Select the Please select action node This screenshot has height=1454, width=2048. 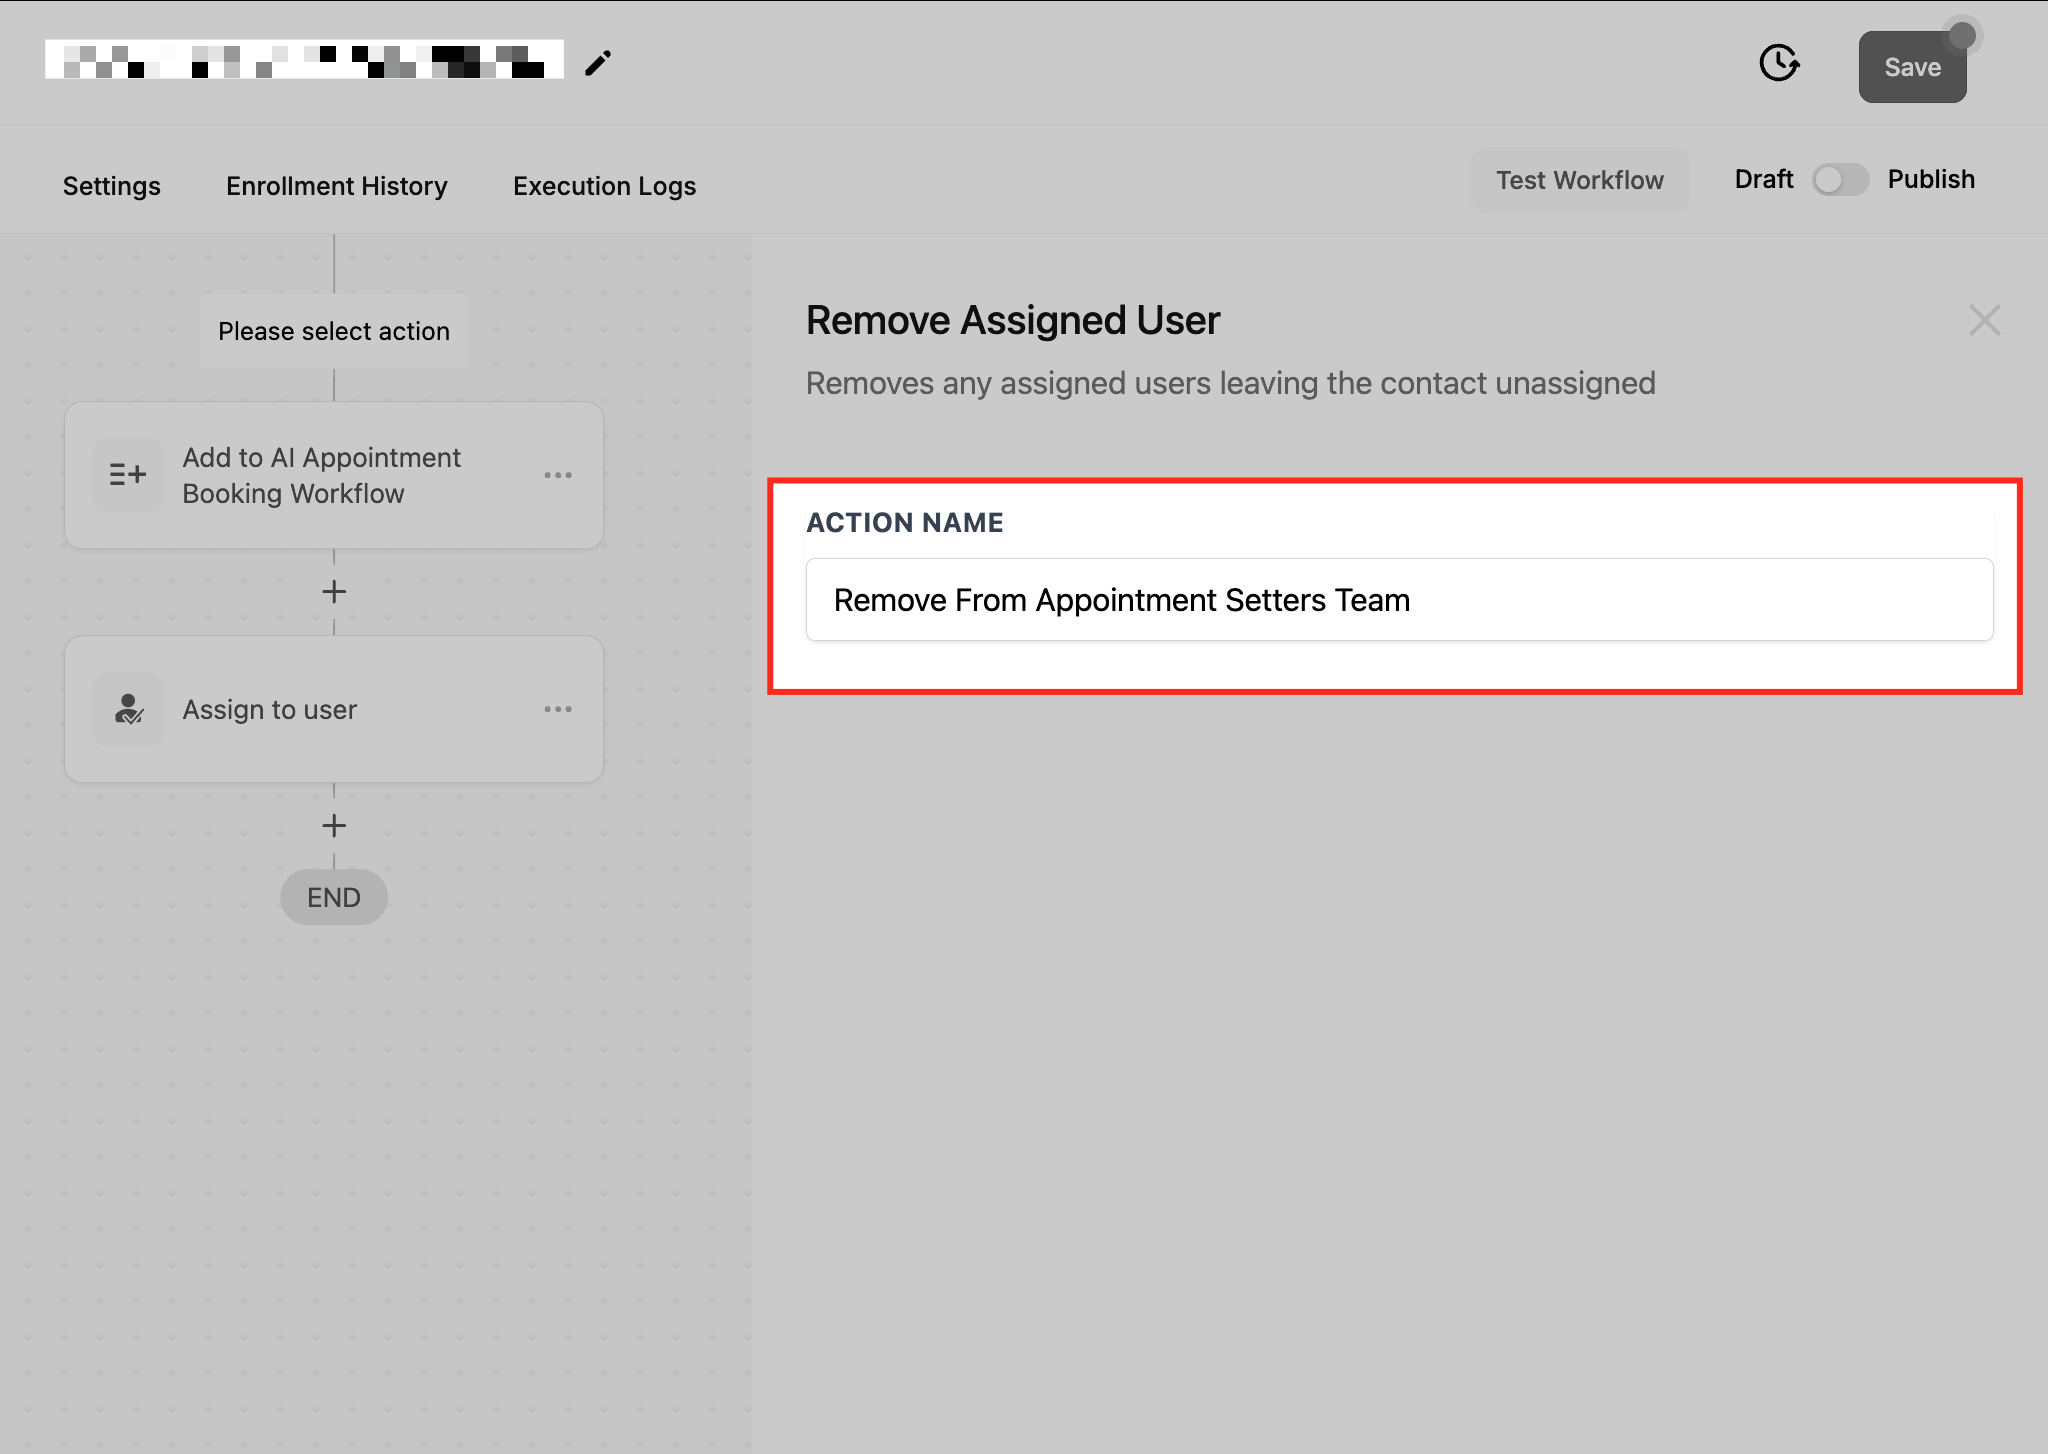[x=334, y=331]
